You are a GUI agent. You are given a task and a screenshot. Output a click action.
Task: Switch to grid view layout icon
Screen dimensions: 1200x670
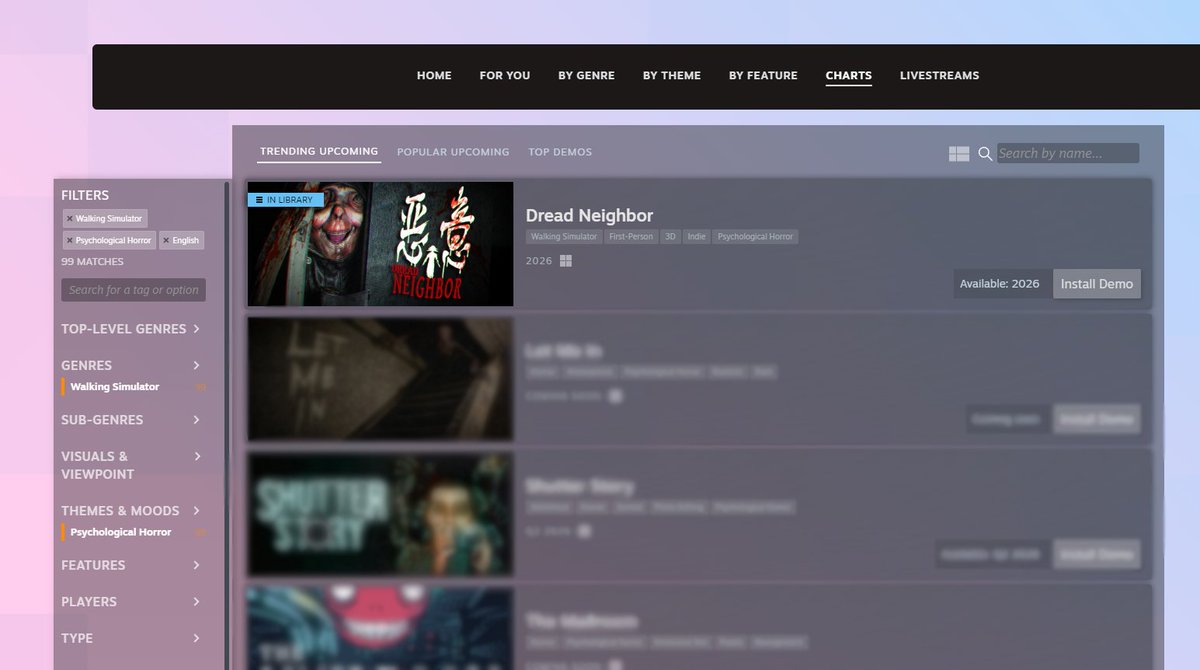click(x=959, y=153)
